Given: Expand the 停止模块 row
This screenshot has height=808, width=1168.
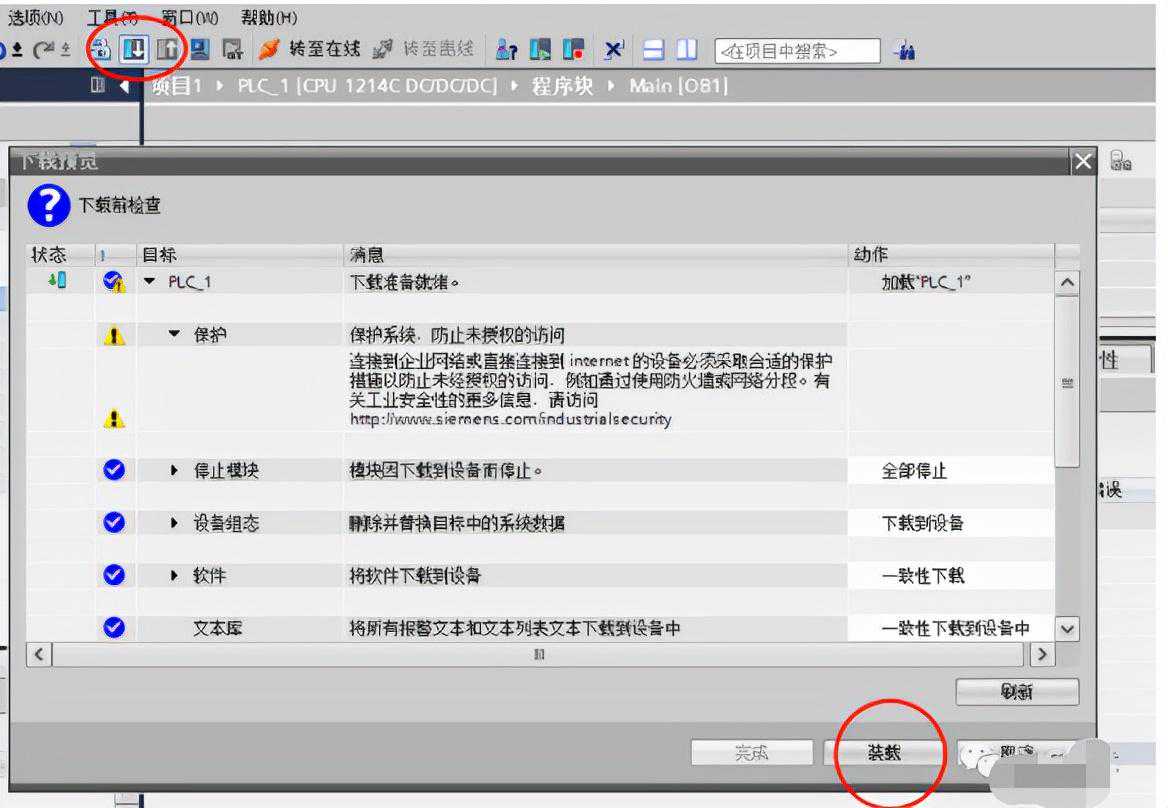Looking at the screenshot, I should [x=175, y=470].
